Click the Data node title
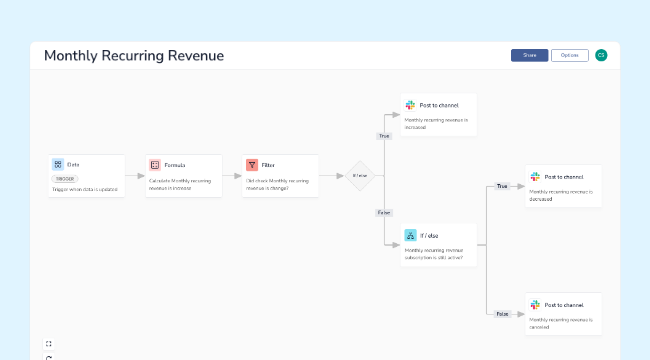The width and height of the screenshot is (650, 360). click(73, 165)
